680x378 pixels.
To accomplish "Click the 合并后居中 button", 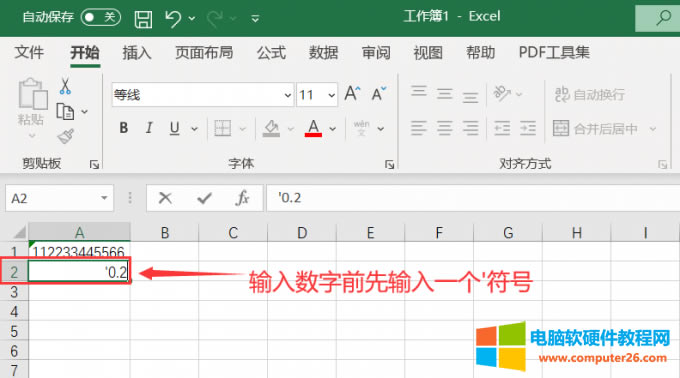I will 596,129.
